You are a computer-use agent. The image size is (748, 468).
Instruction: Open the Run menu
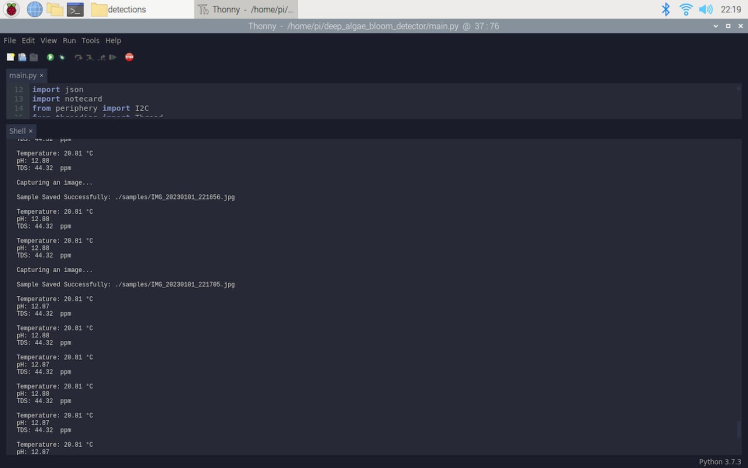69,41
